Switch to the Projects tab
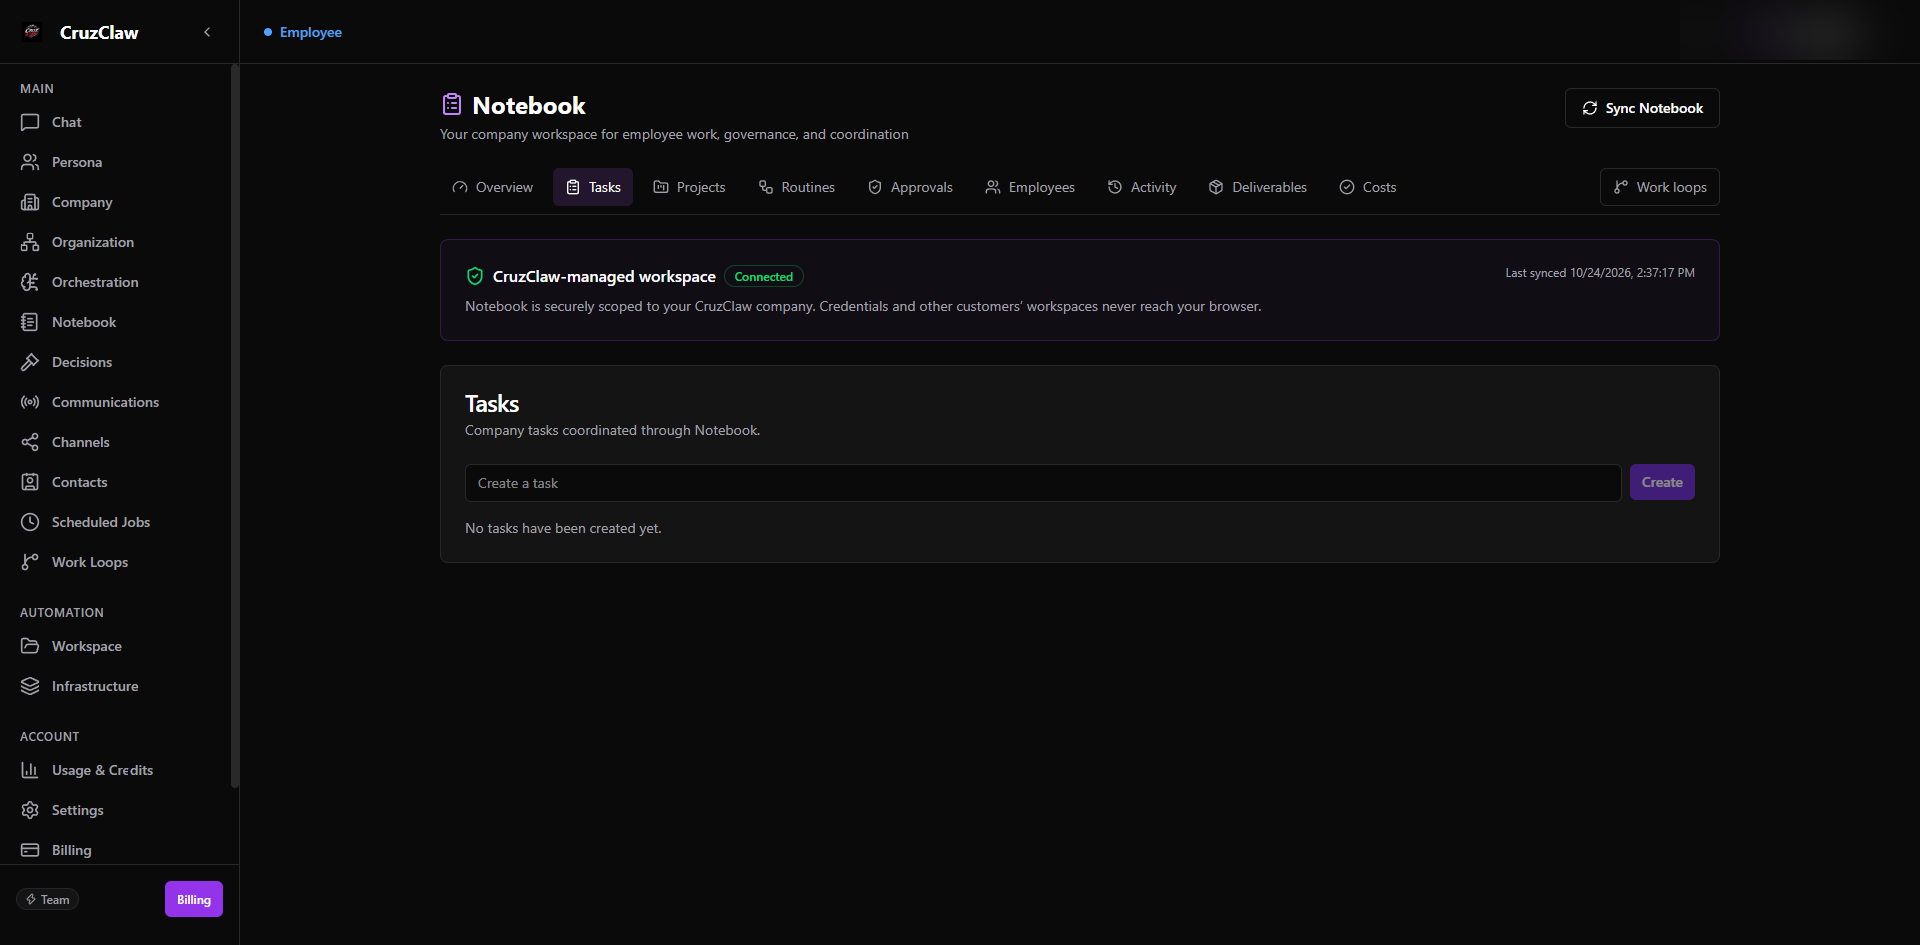 click(x=689, y=187)
